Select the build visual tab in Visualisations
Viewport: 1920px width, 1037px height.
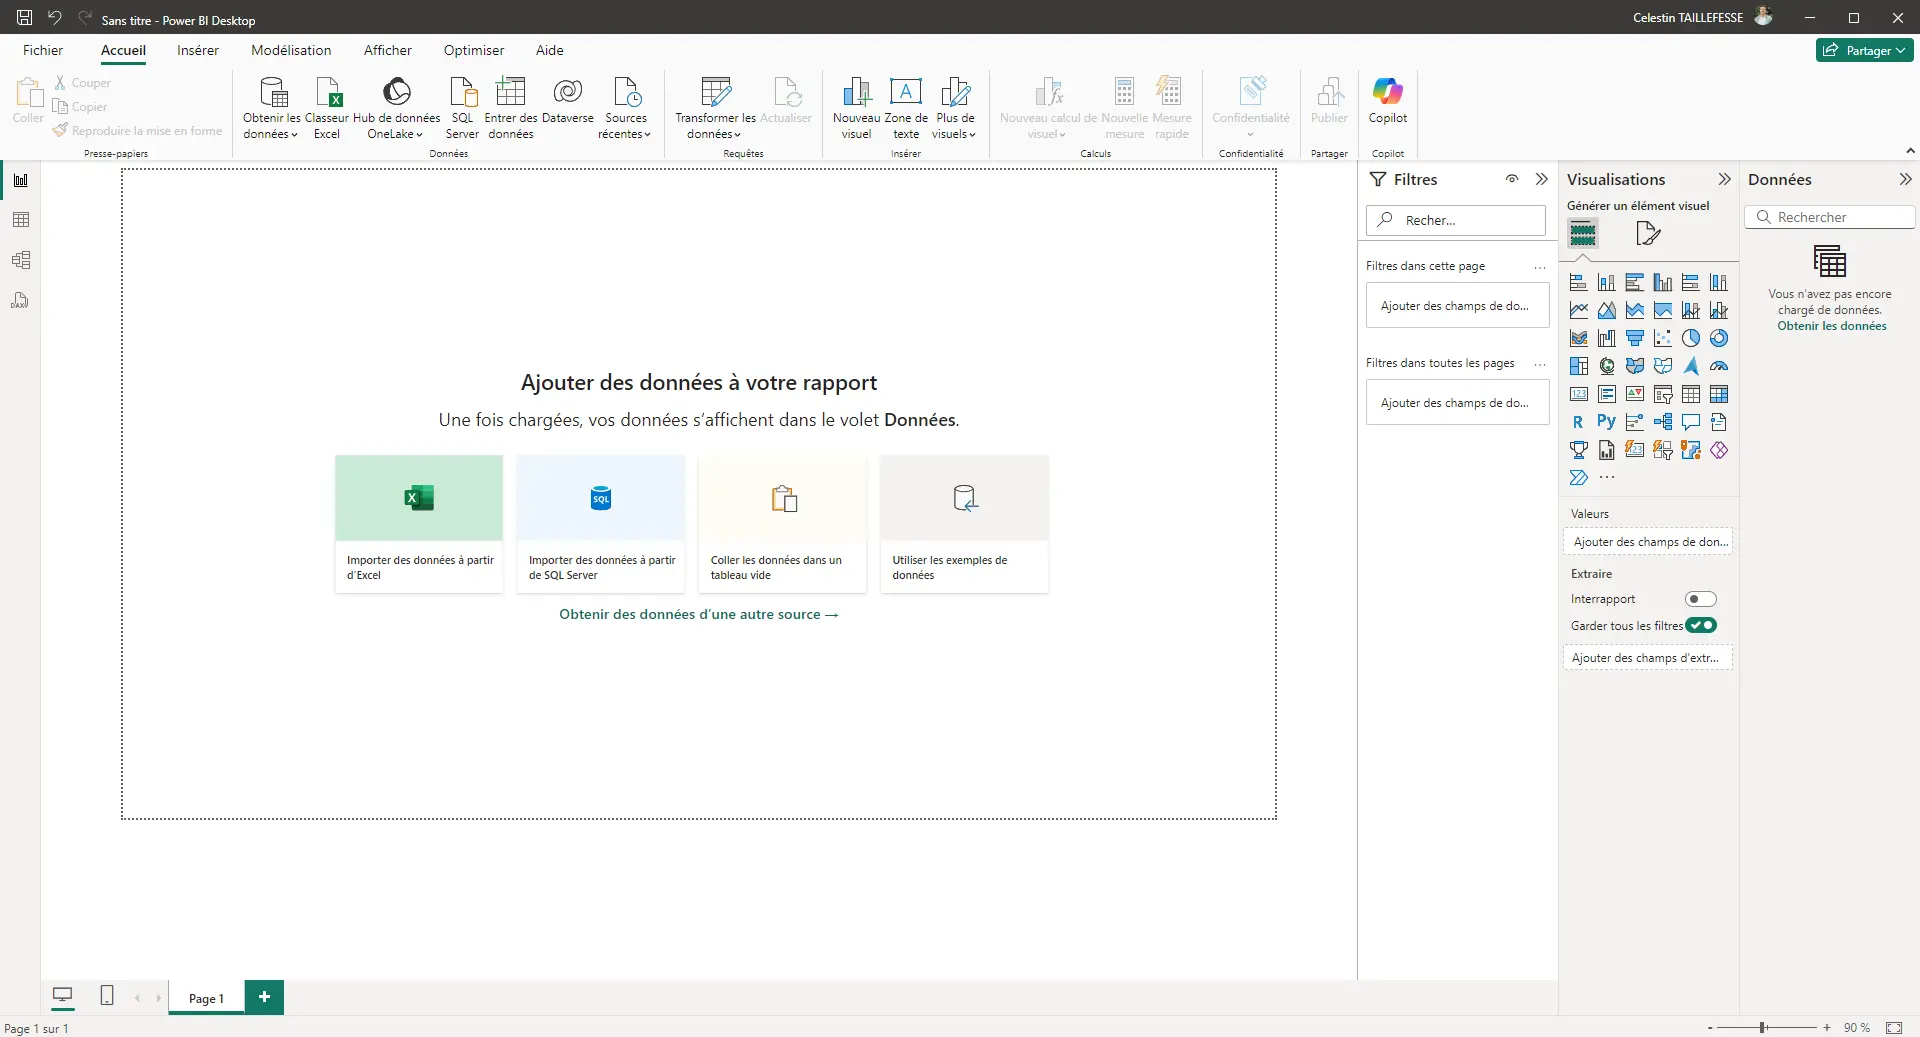click(x=1583, y=234)
